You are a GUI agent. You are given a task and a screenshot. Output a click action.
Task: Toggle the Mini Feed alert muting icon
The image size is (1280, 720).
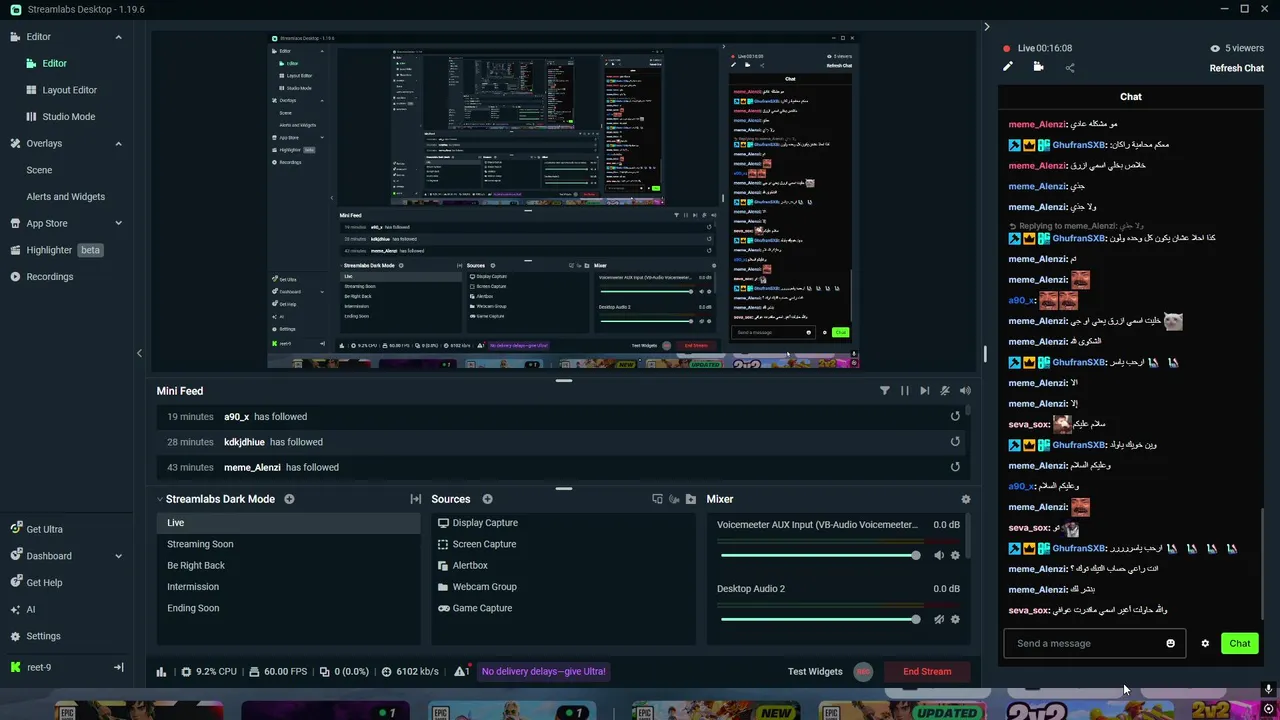coord(945,391)
